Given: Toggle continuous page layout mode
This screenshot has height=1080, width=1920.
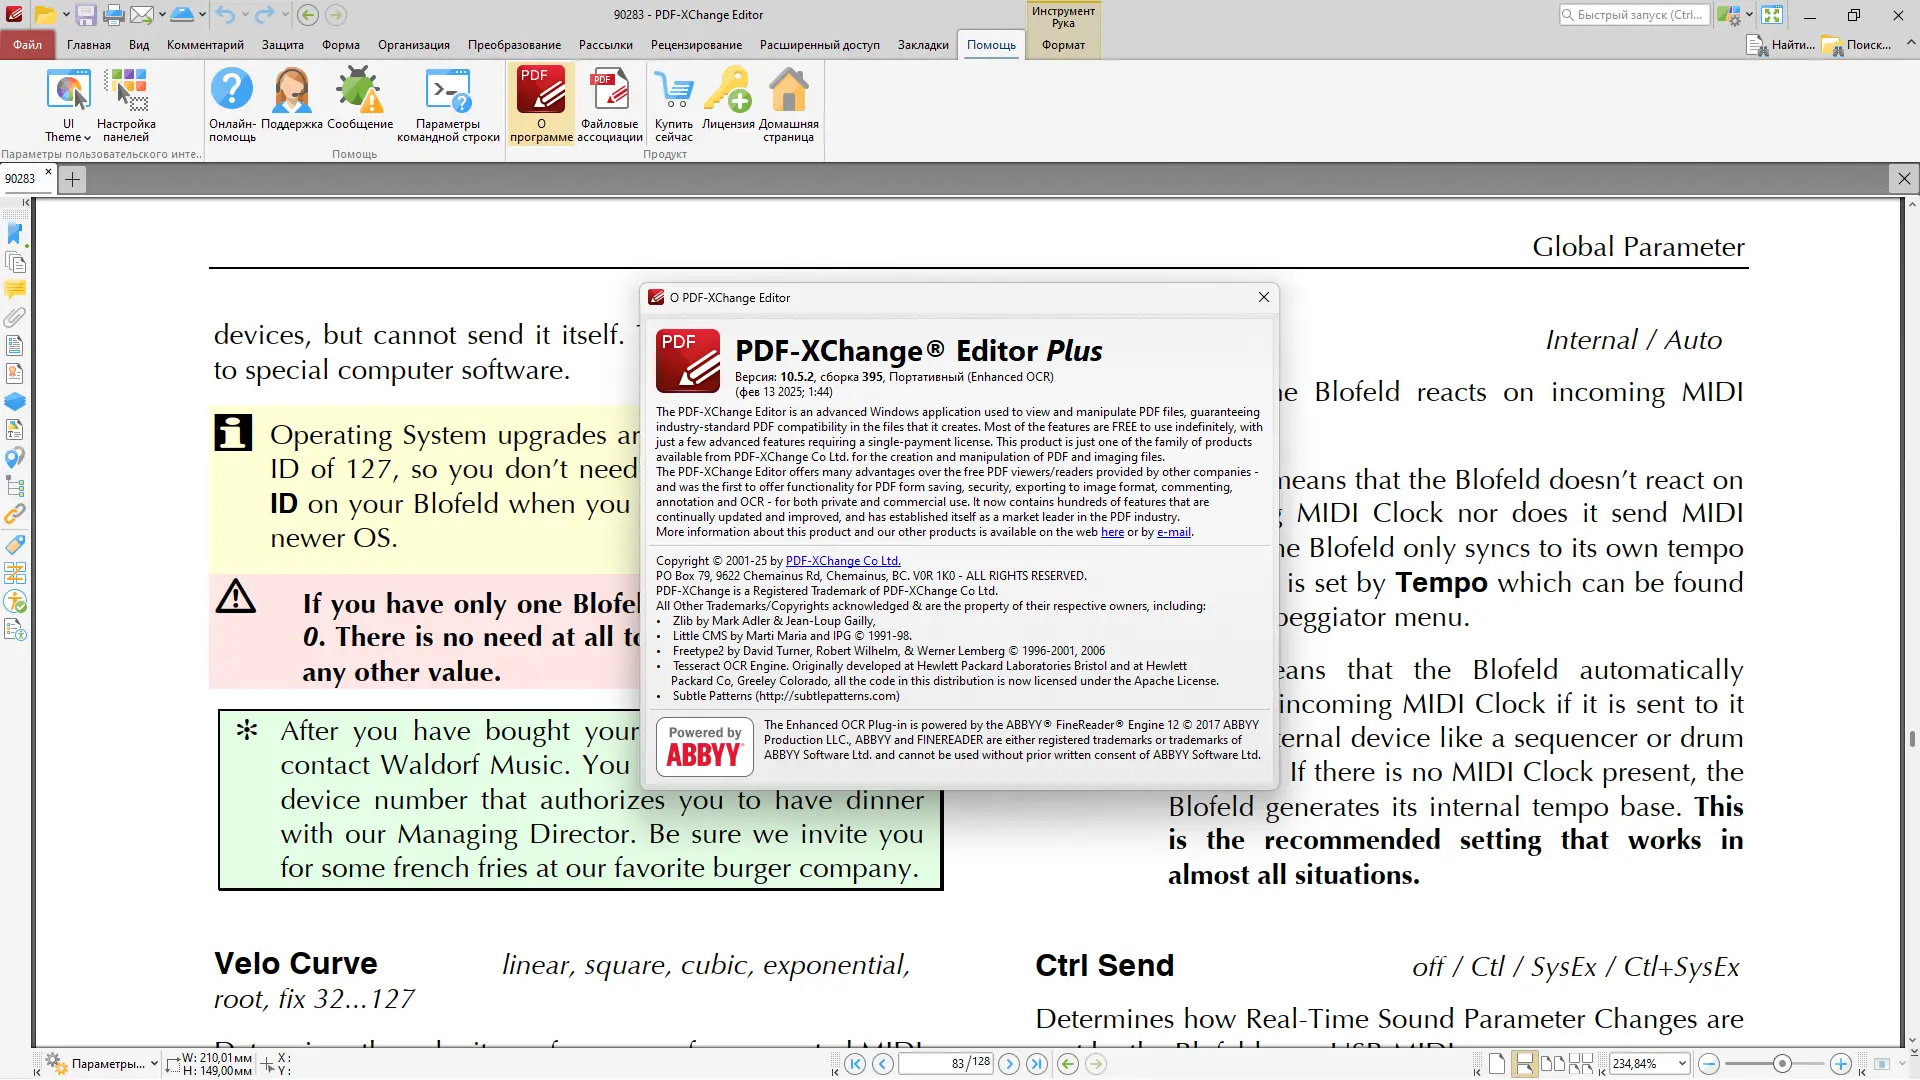Looking at the screenshot, I should point(1525,1064).
